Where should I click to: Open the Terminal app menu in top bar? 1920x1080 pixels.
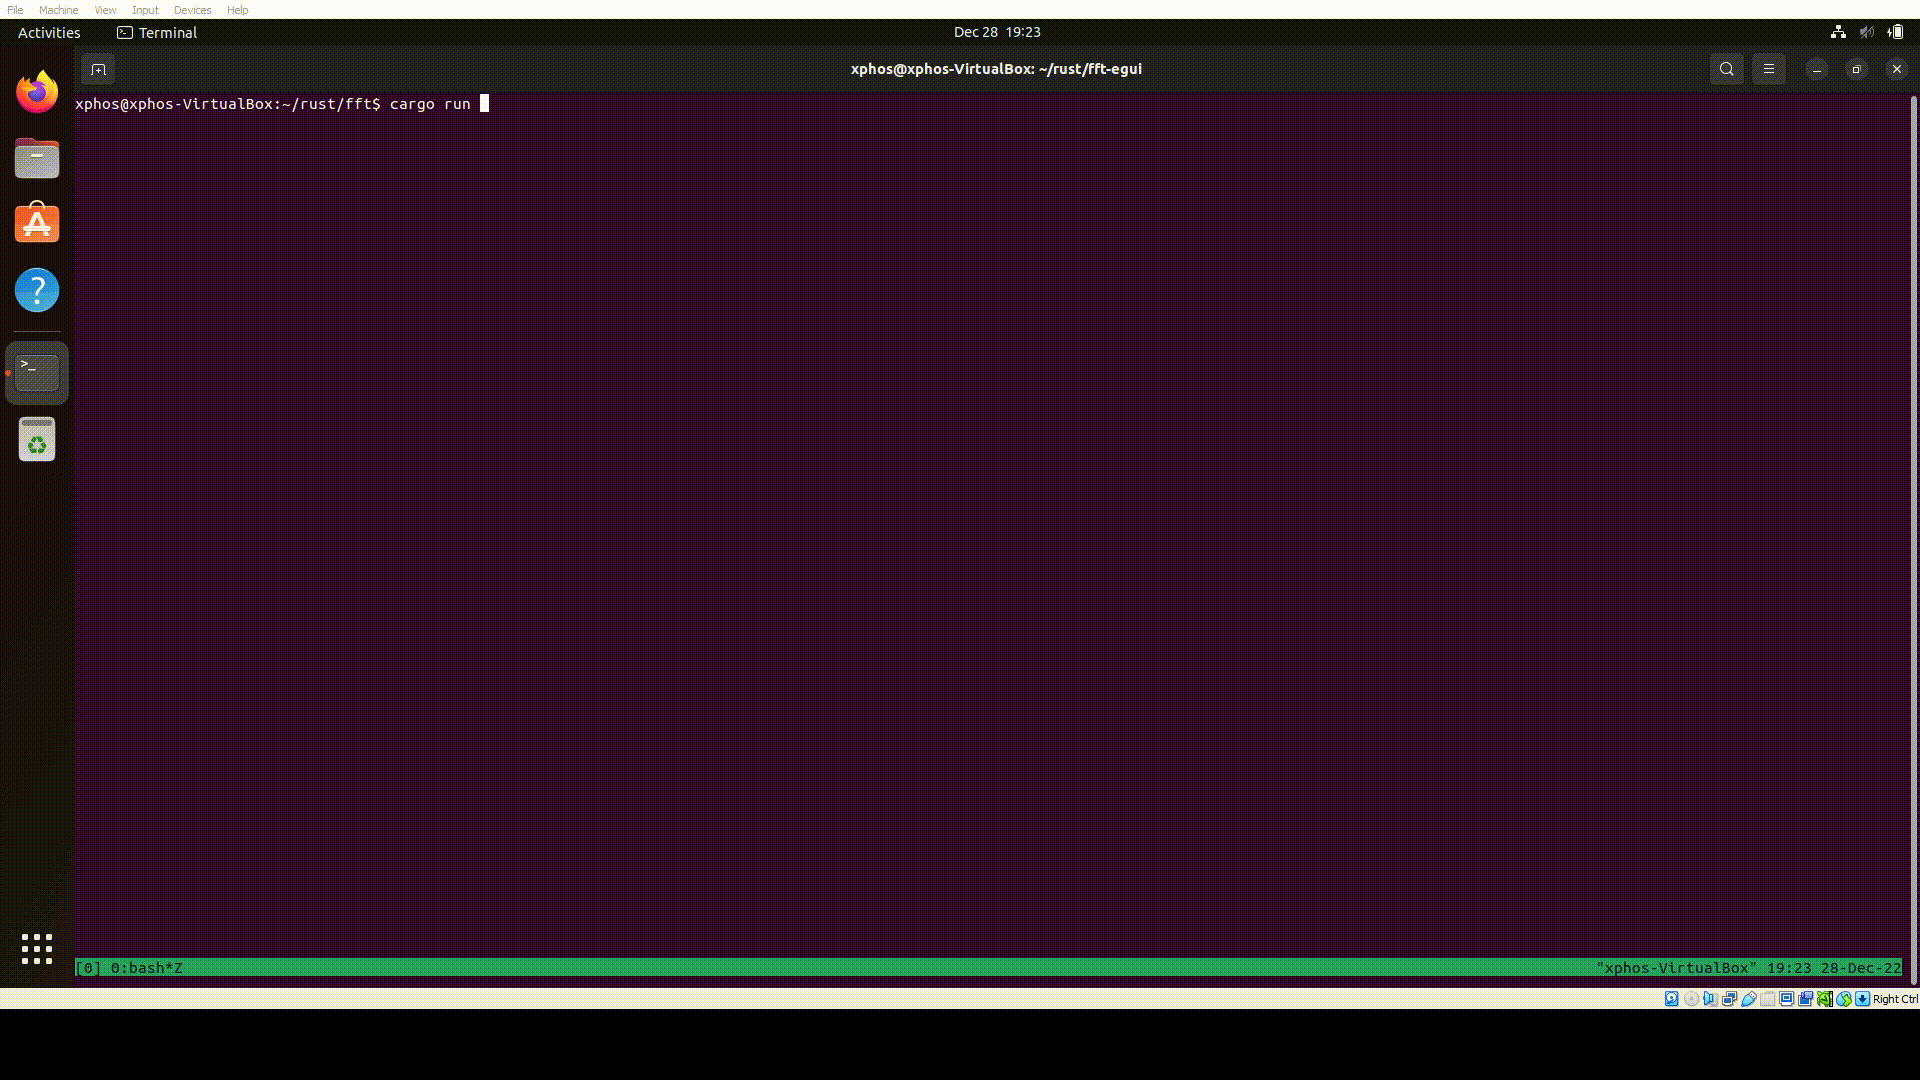coord(157,32)
